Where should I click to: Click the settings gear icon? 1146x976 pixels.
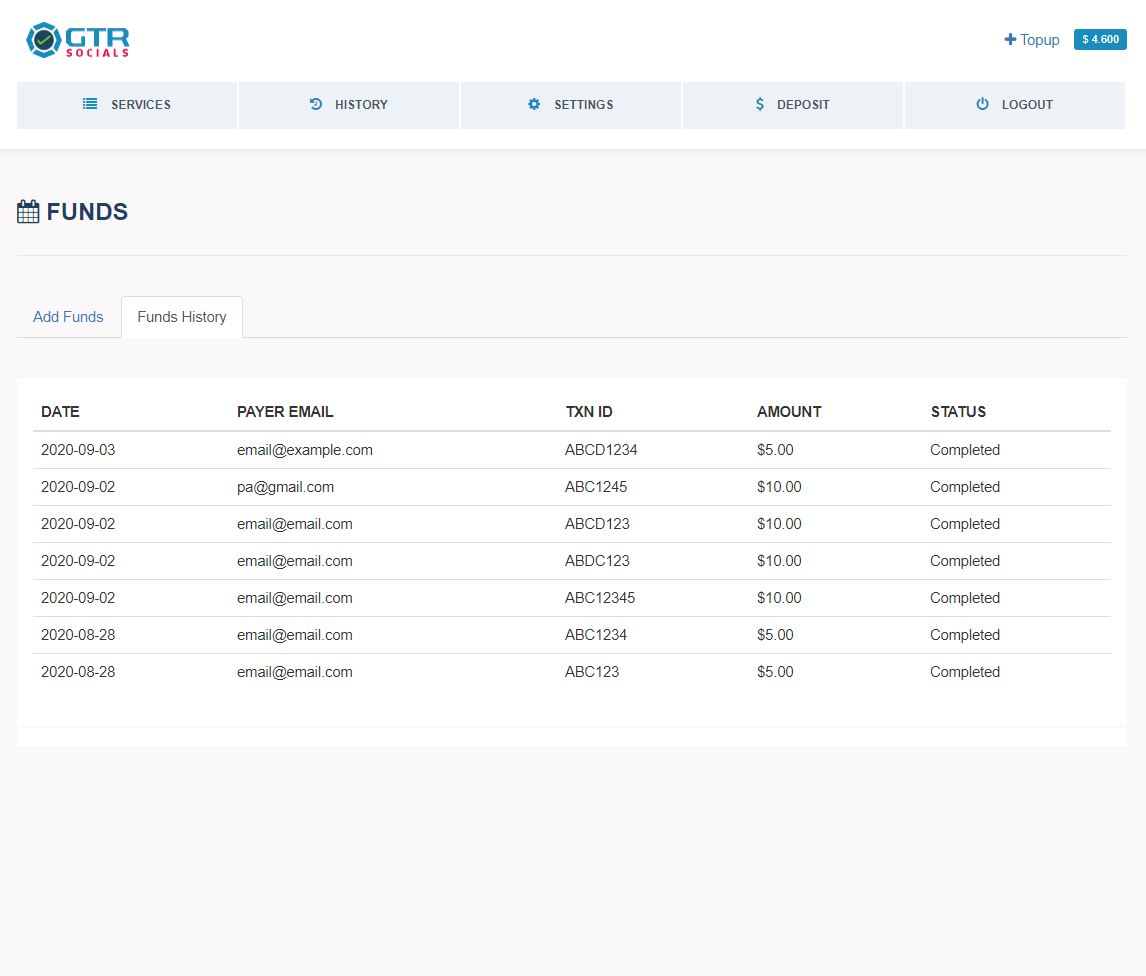coord(534,104)
